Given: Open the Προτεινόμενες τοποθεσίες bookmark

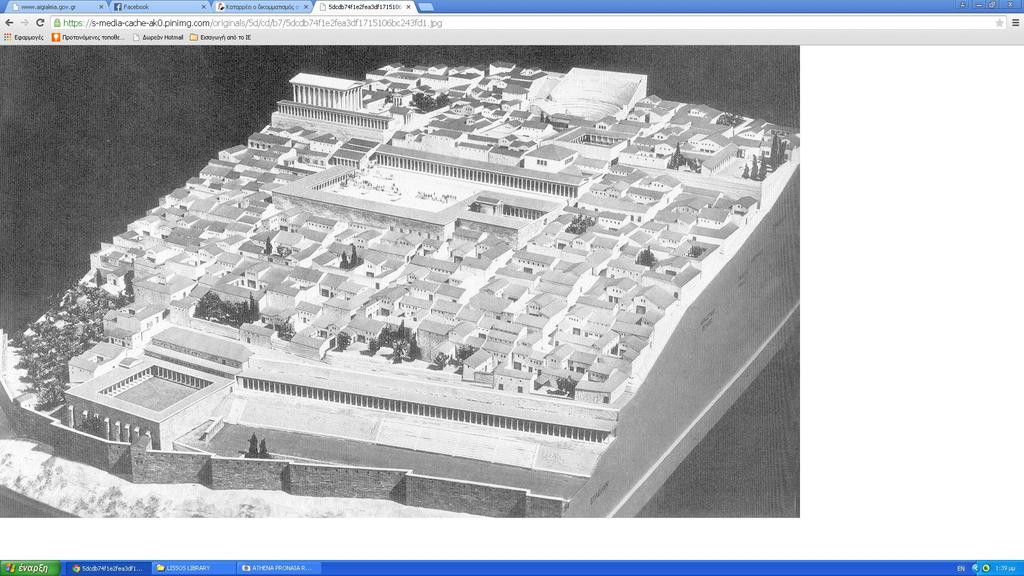Looking at the screenshot, I should pyautogui.click(x=88, y=38).
